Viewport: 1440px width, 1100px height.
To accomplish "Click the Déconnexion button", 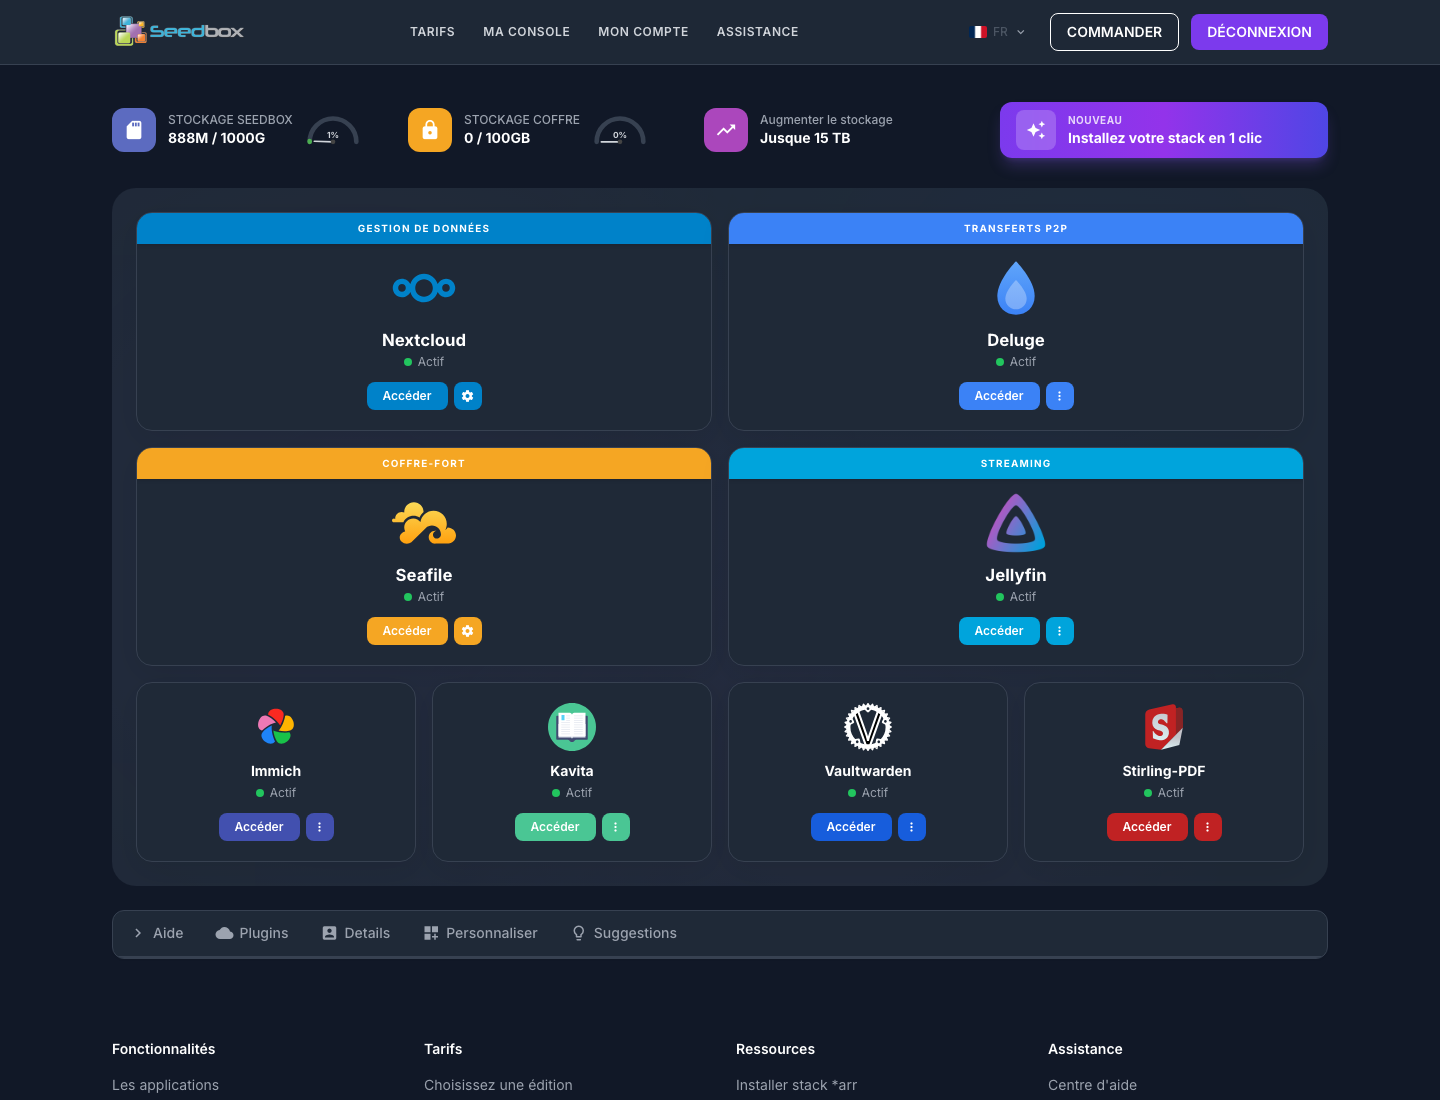I will point(1259,32).
